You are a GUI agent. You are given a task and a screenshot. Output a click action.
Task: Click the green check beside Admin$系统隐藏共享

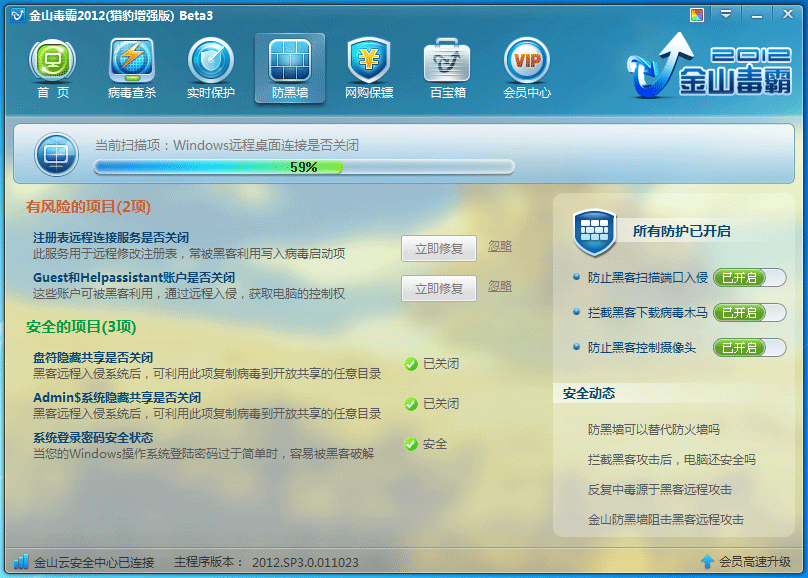click(x=411, y=404)
